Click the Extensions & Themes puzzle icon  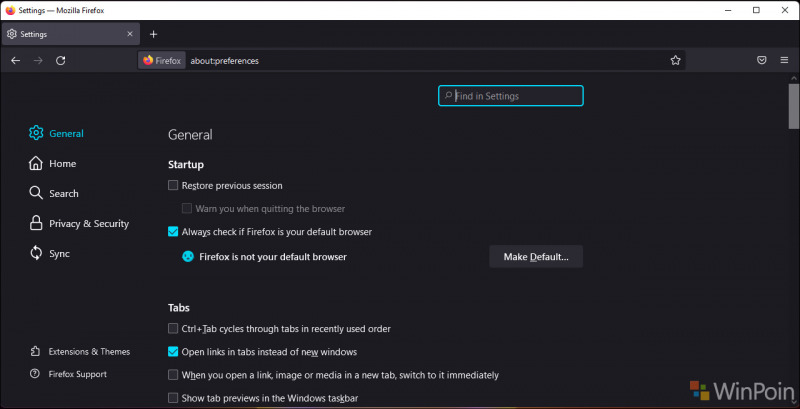[35, 351]
